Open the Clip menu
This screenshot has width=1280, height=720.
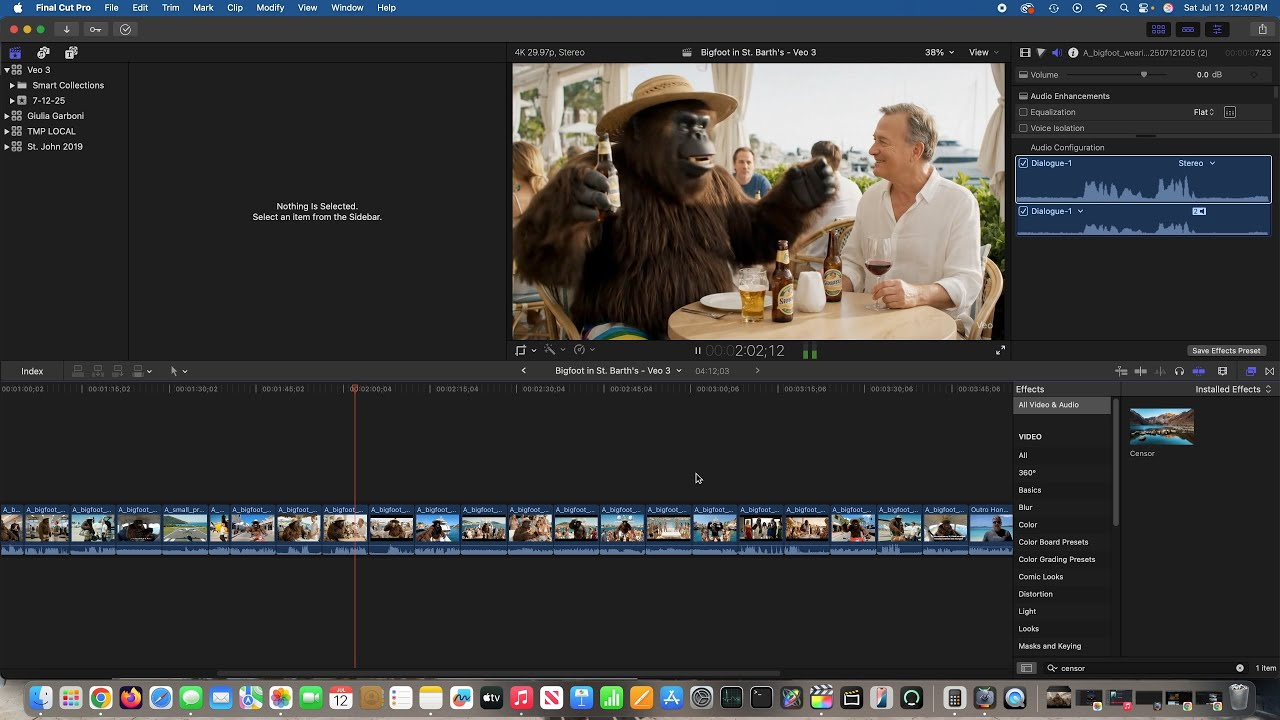(x=235, y=8)
